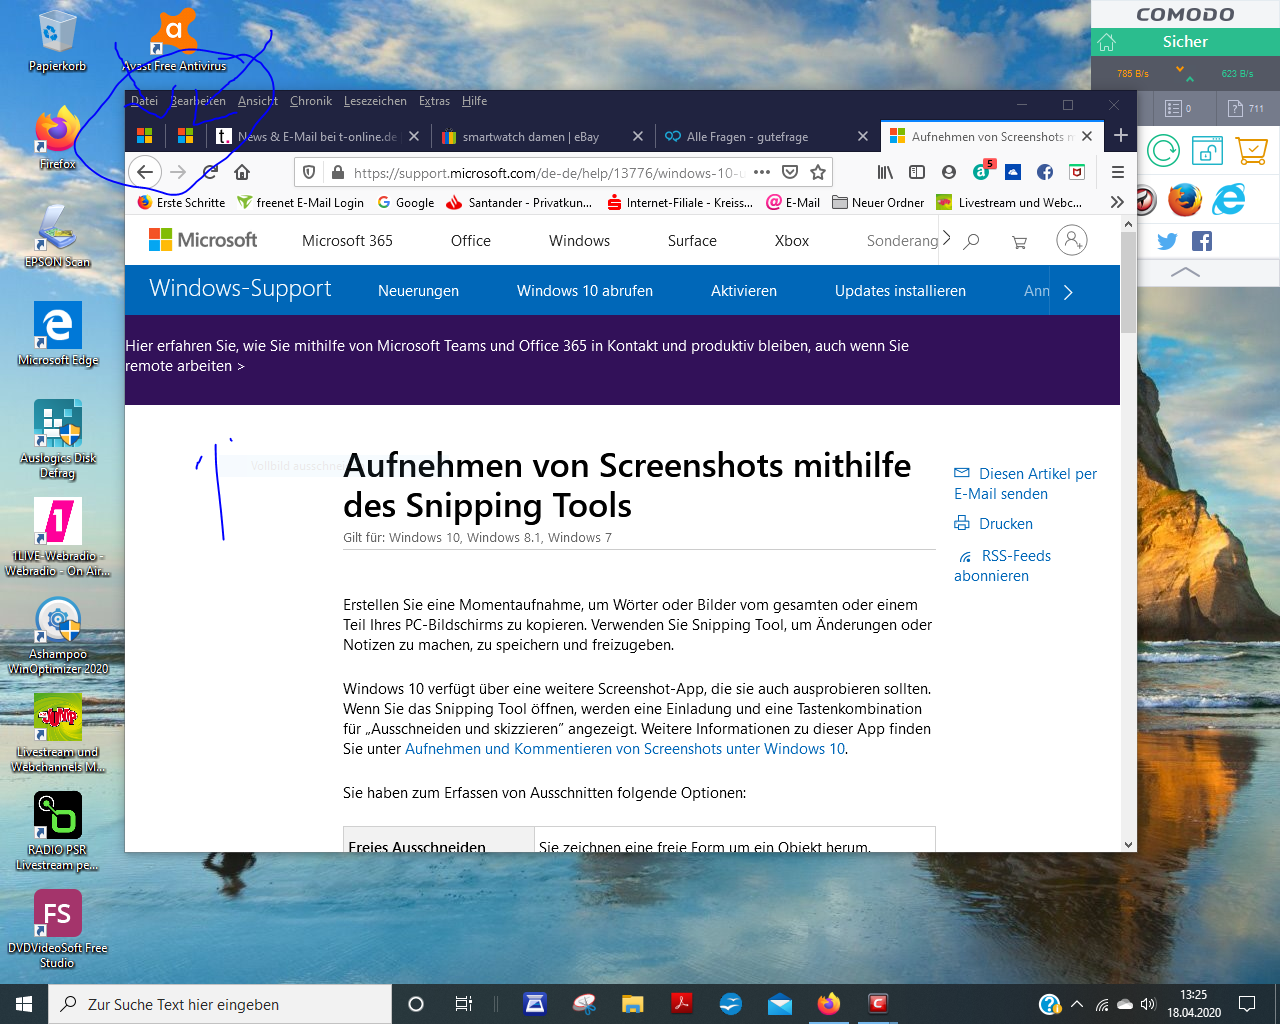This screenshot has height=1024, width=1280.
Task: Open the Datei menu in Firefox
Action: (144, 101)
